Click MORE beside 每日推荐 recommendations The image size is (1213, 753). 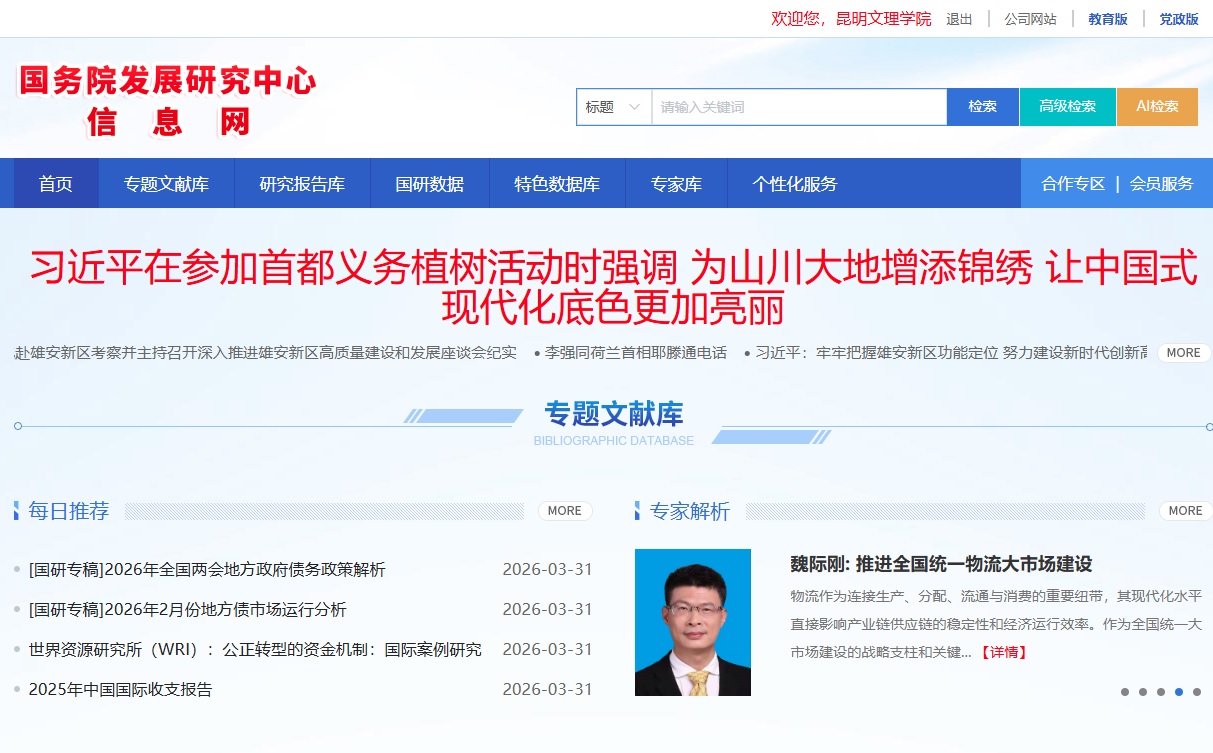(x=564, y=511)
